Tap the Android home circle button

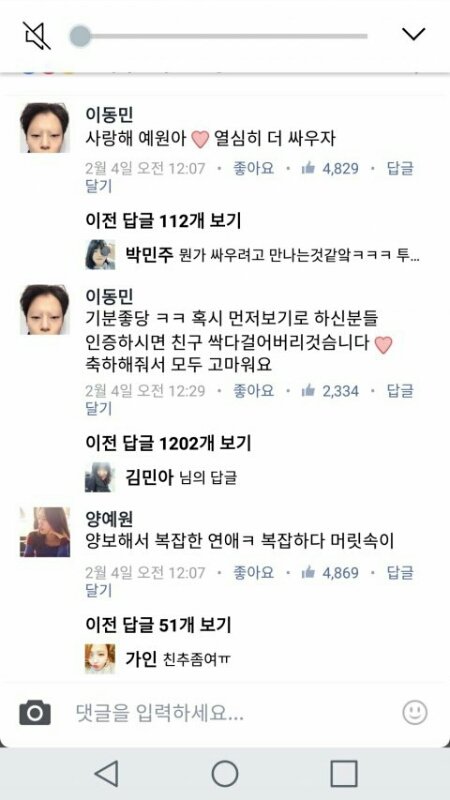click(224, 773)
